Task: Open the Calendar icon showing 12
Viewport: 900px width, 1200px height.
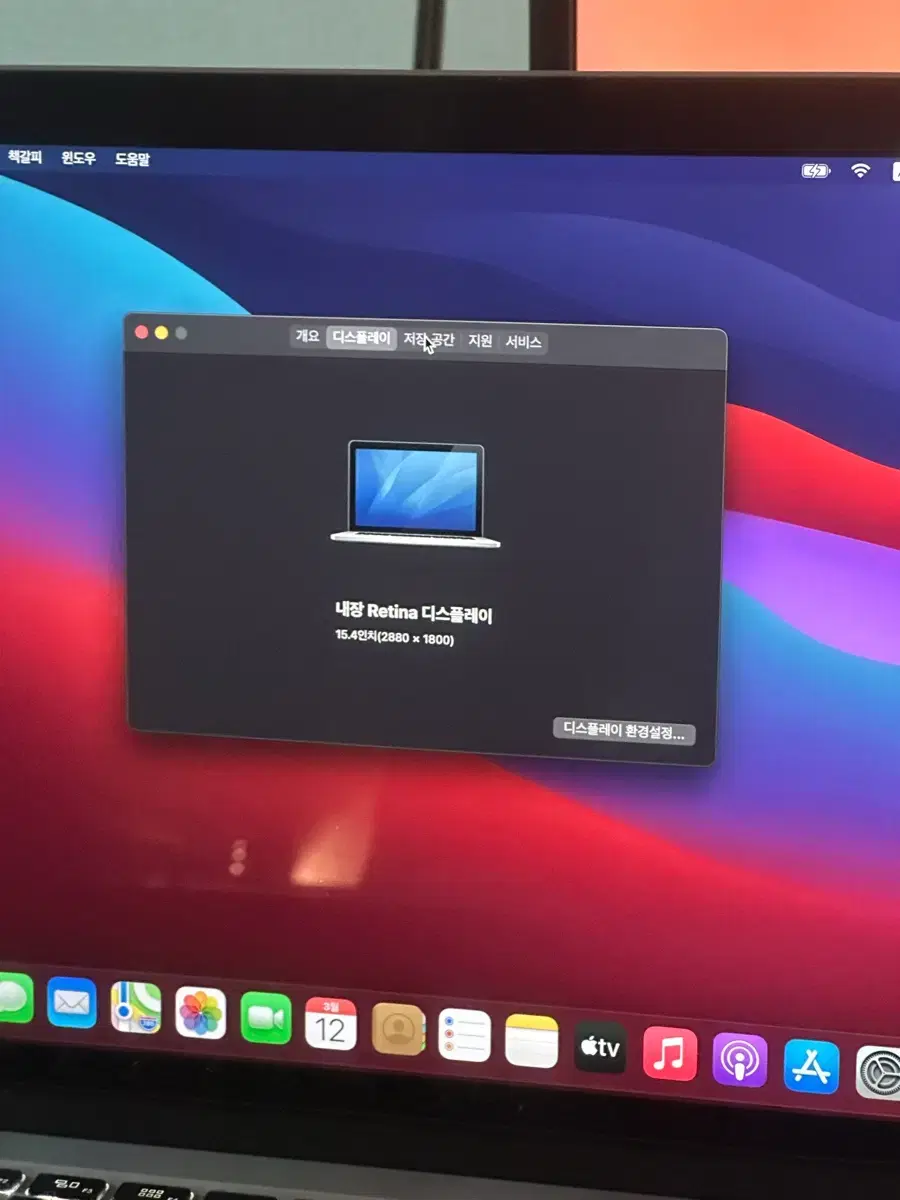Action: (x=330, y=1024)
